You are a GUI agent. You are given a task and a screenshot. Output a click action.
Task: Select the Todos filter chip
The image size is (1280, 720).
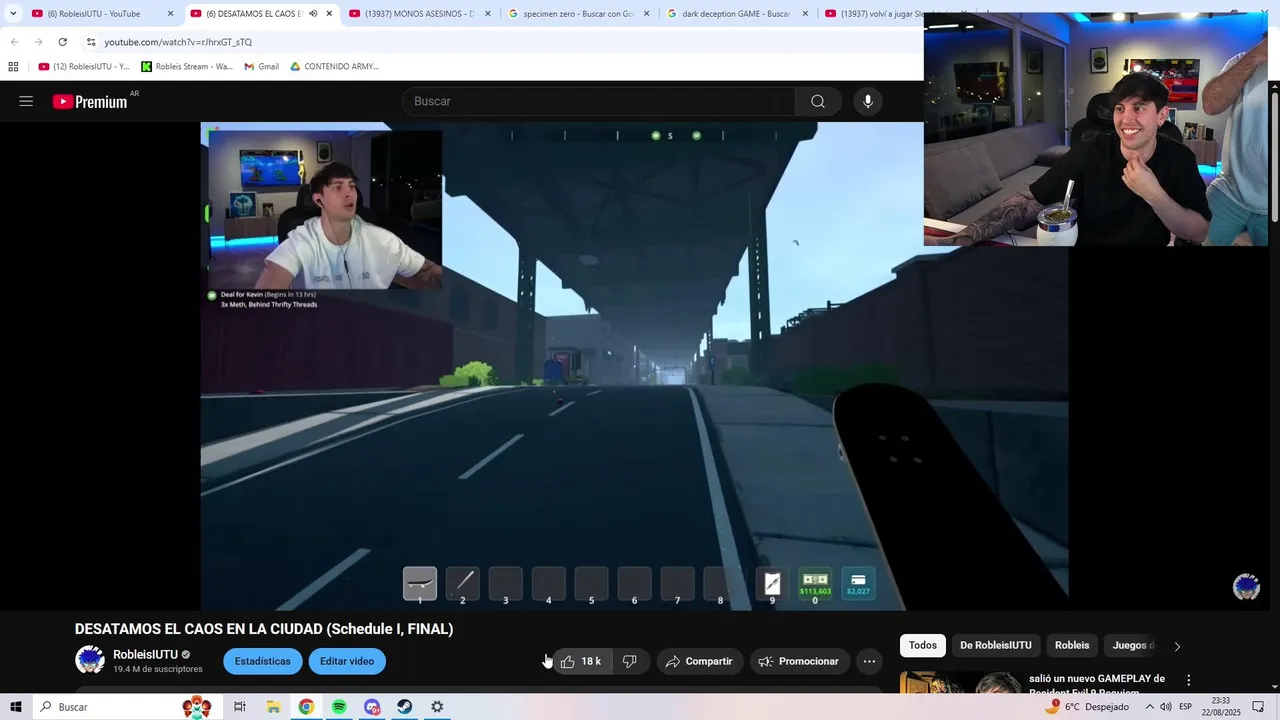pos(923,645)
